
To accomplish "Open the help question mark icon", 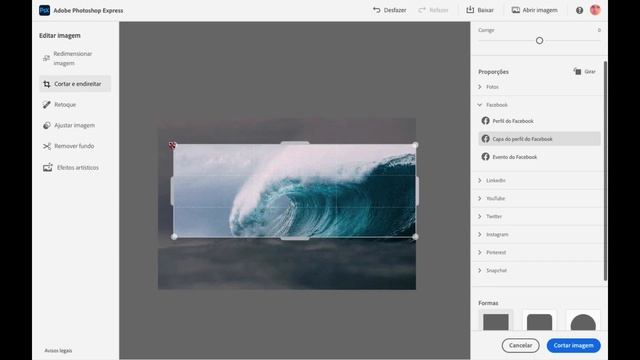I will point(579,10).
